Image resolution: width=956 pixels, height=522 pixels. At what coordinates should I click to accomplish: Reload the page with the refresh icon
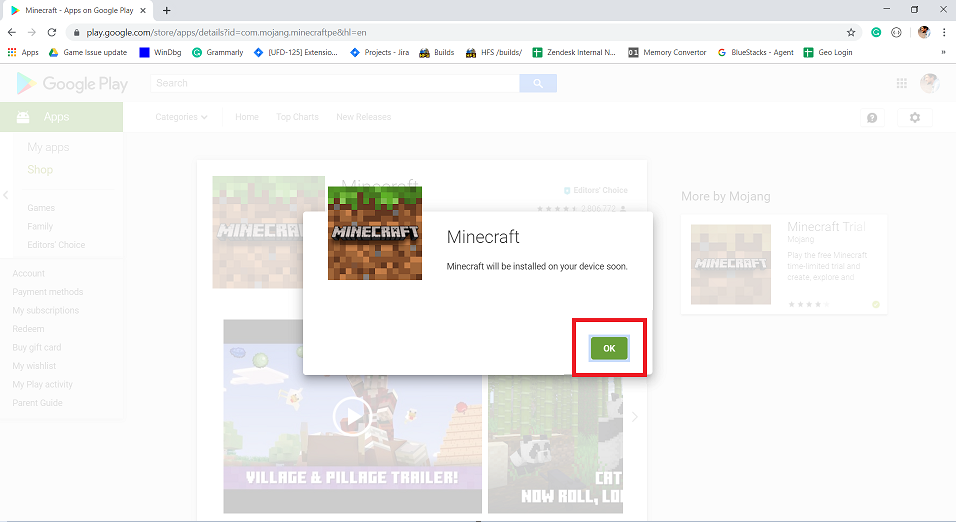coord(52,32)
